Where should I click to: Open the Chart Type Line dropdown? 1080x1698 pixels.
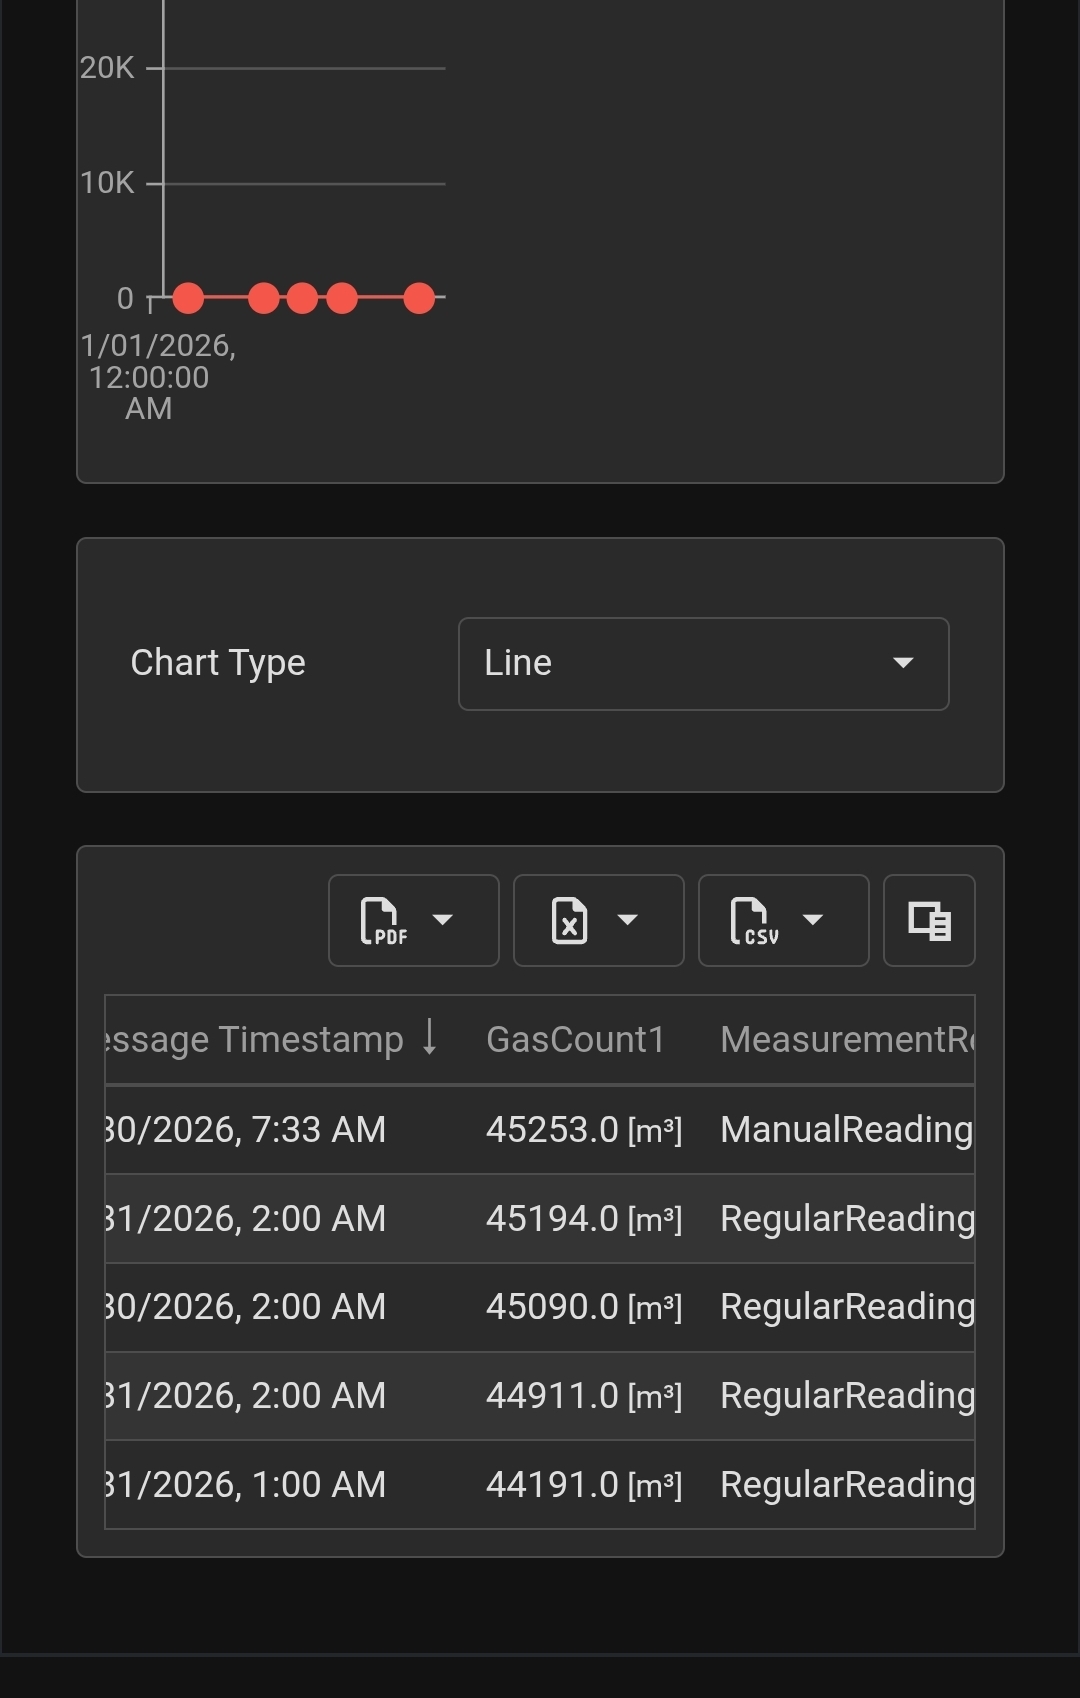pos(703,664)
